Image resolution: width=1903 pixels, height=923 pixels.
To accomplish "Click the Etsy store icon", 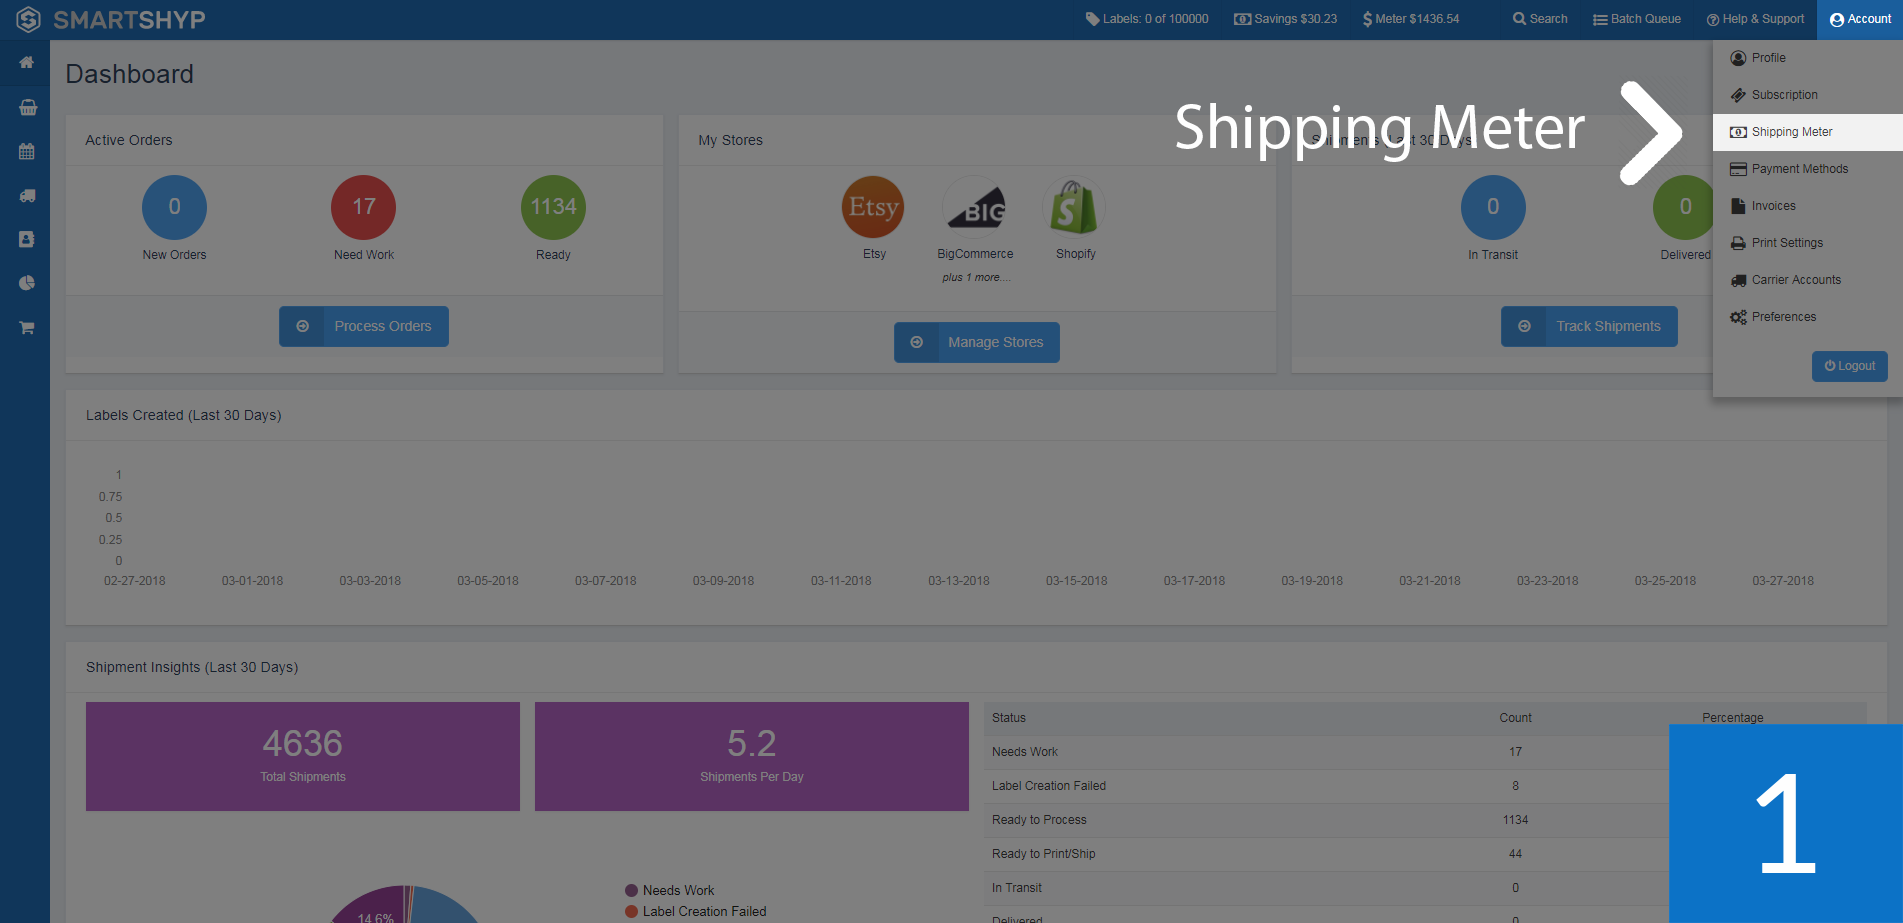I will point(873,207).
